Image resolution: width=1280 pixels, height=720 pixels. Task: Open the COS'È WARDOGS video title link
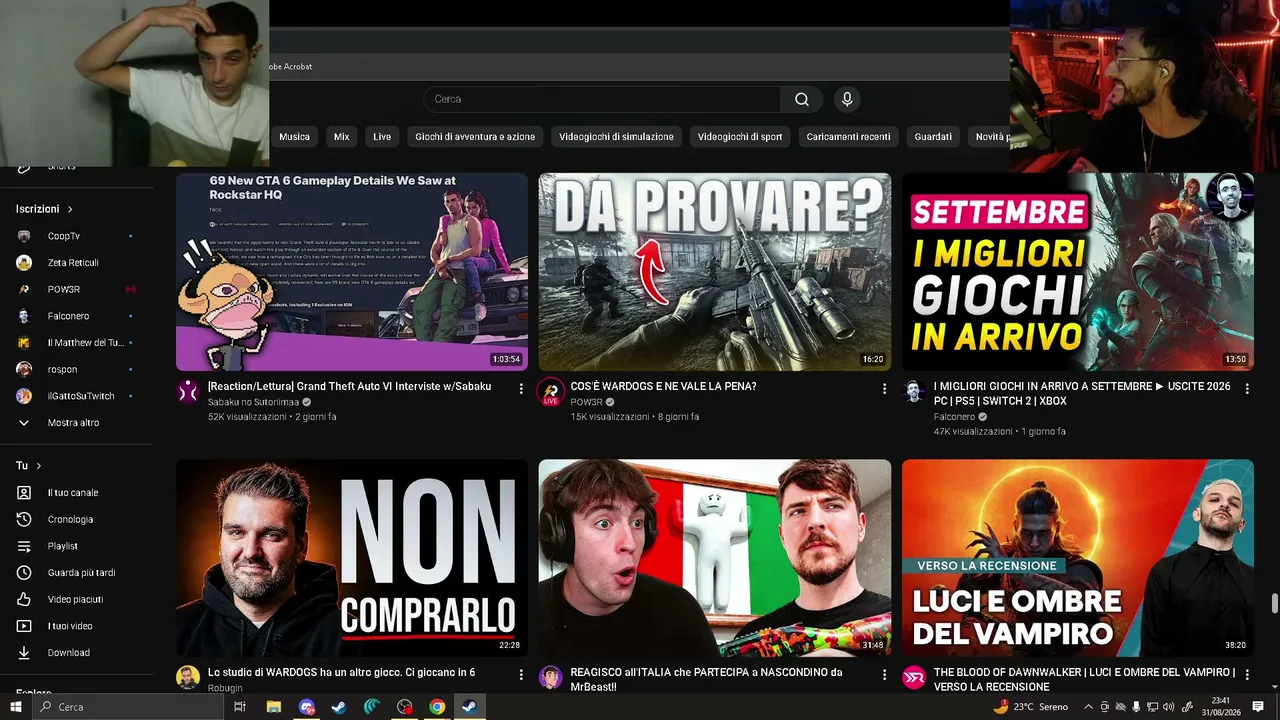[x=663, y=386]
